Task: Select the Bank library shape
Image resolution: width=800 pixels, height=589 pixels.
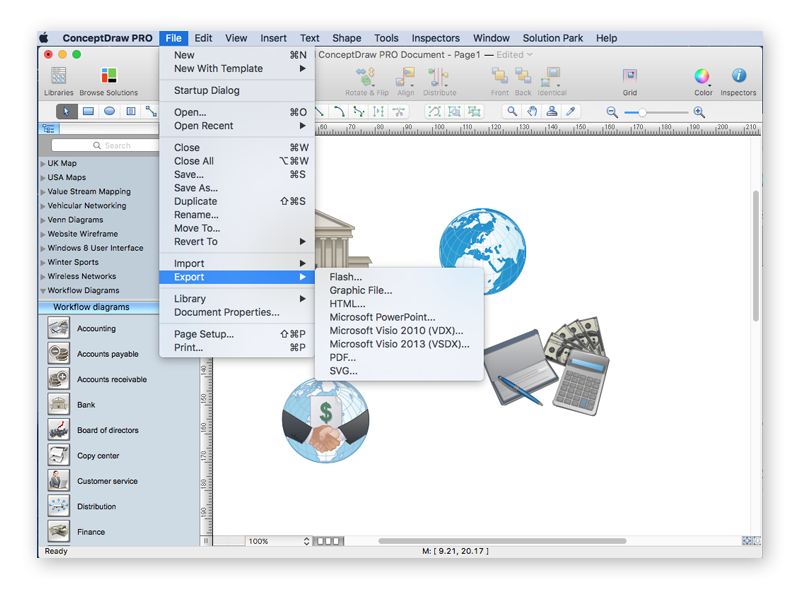Action: click(59, 405)
